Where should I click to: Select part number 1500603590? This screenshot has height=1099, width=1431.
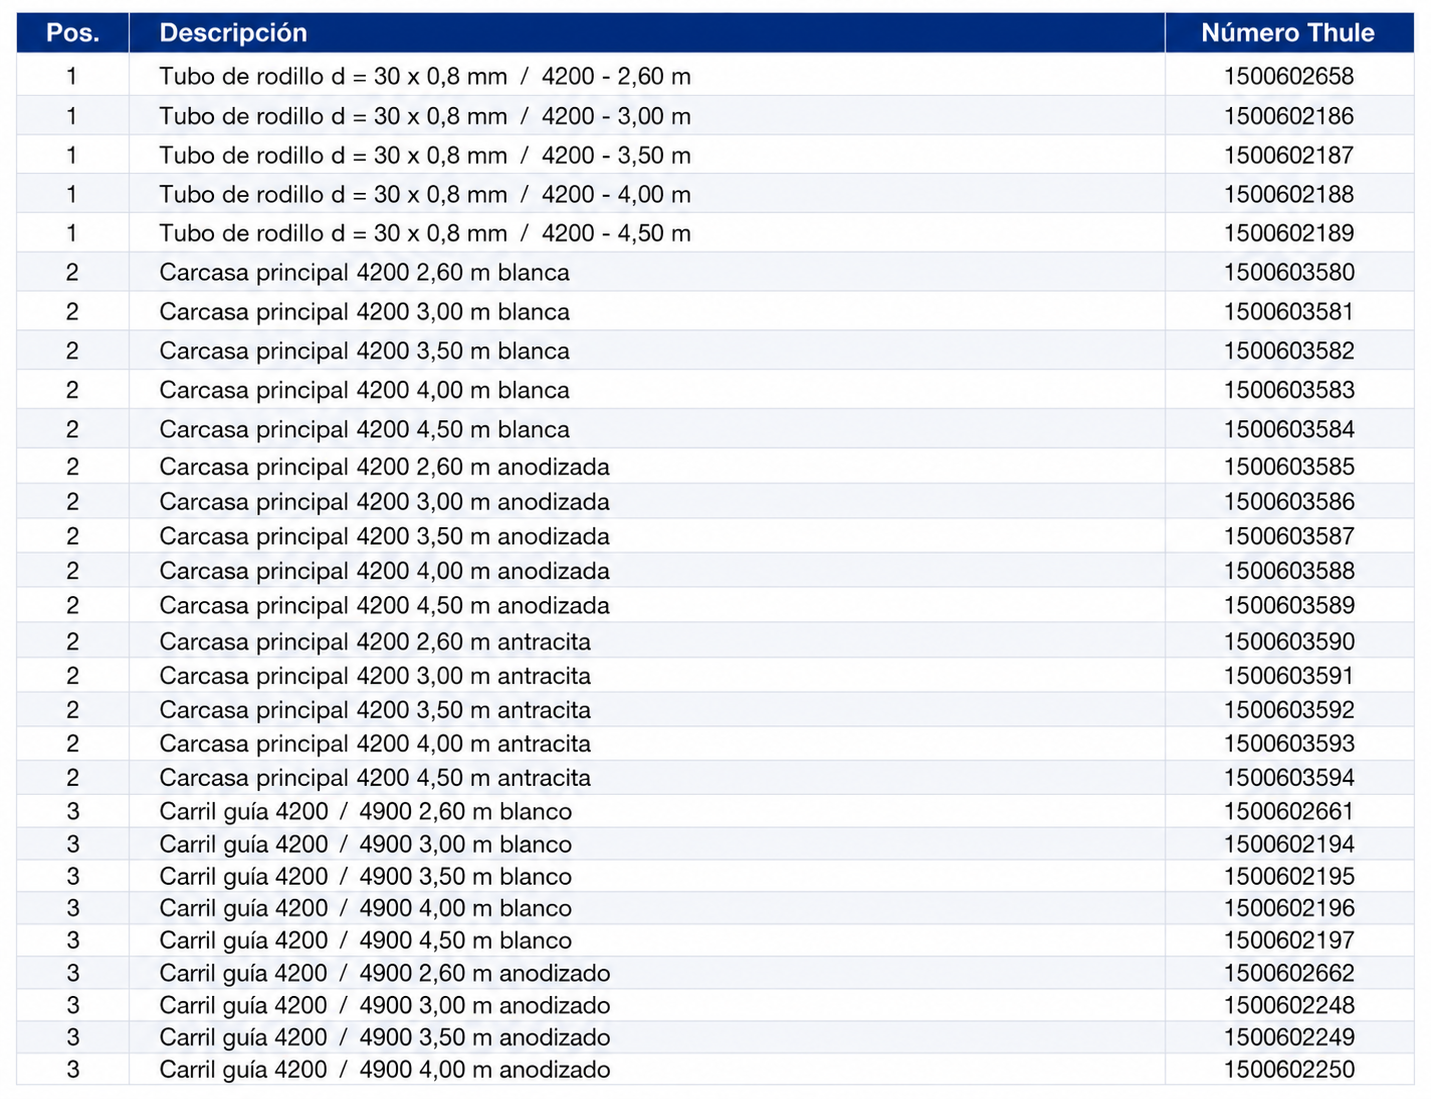click(x=1289, y=641)
